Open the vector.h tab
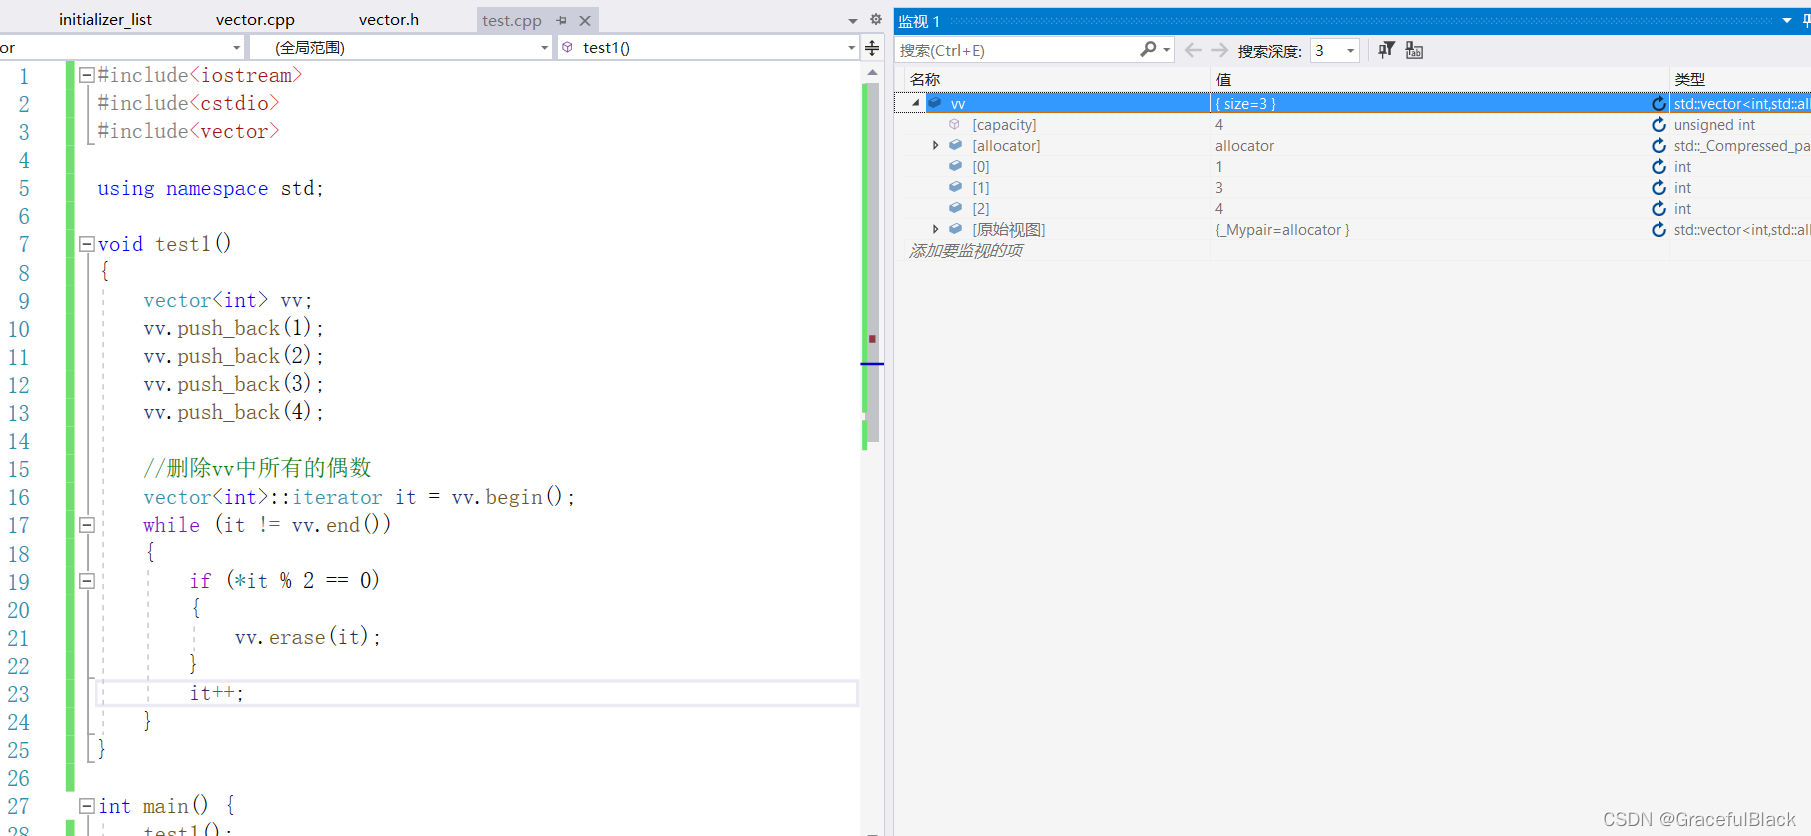Viewport: 1811px width, 836px height. [x=389, y=20]
